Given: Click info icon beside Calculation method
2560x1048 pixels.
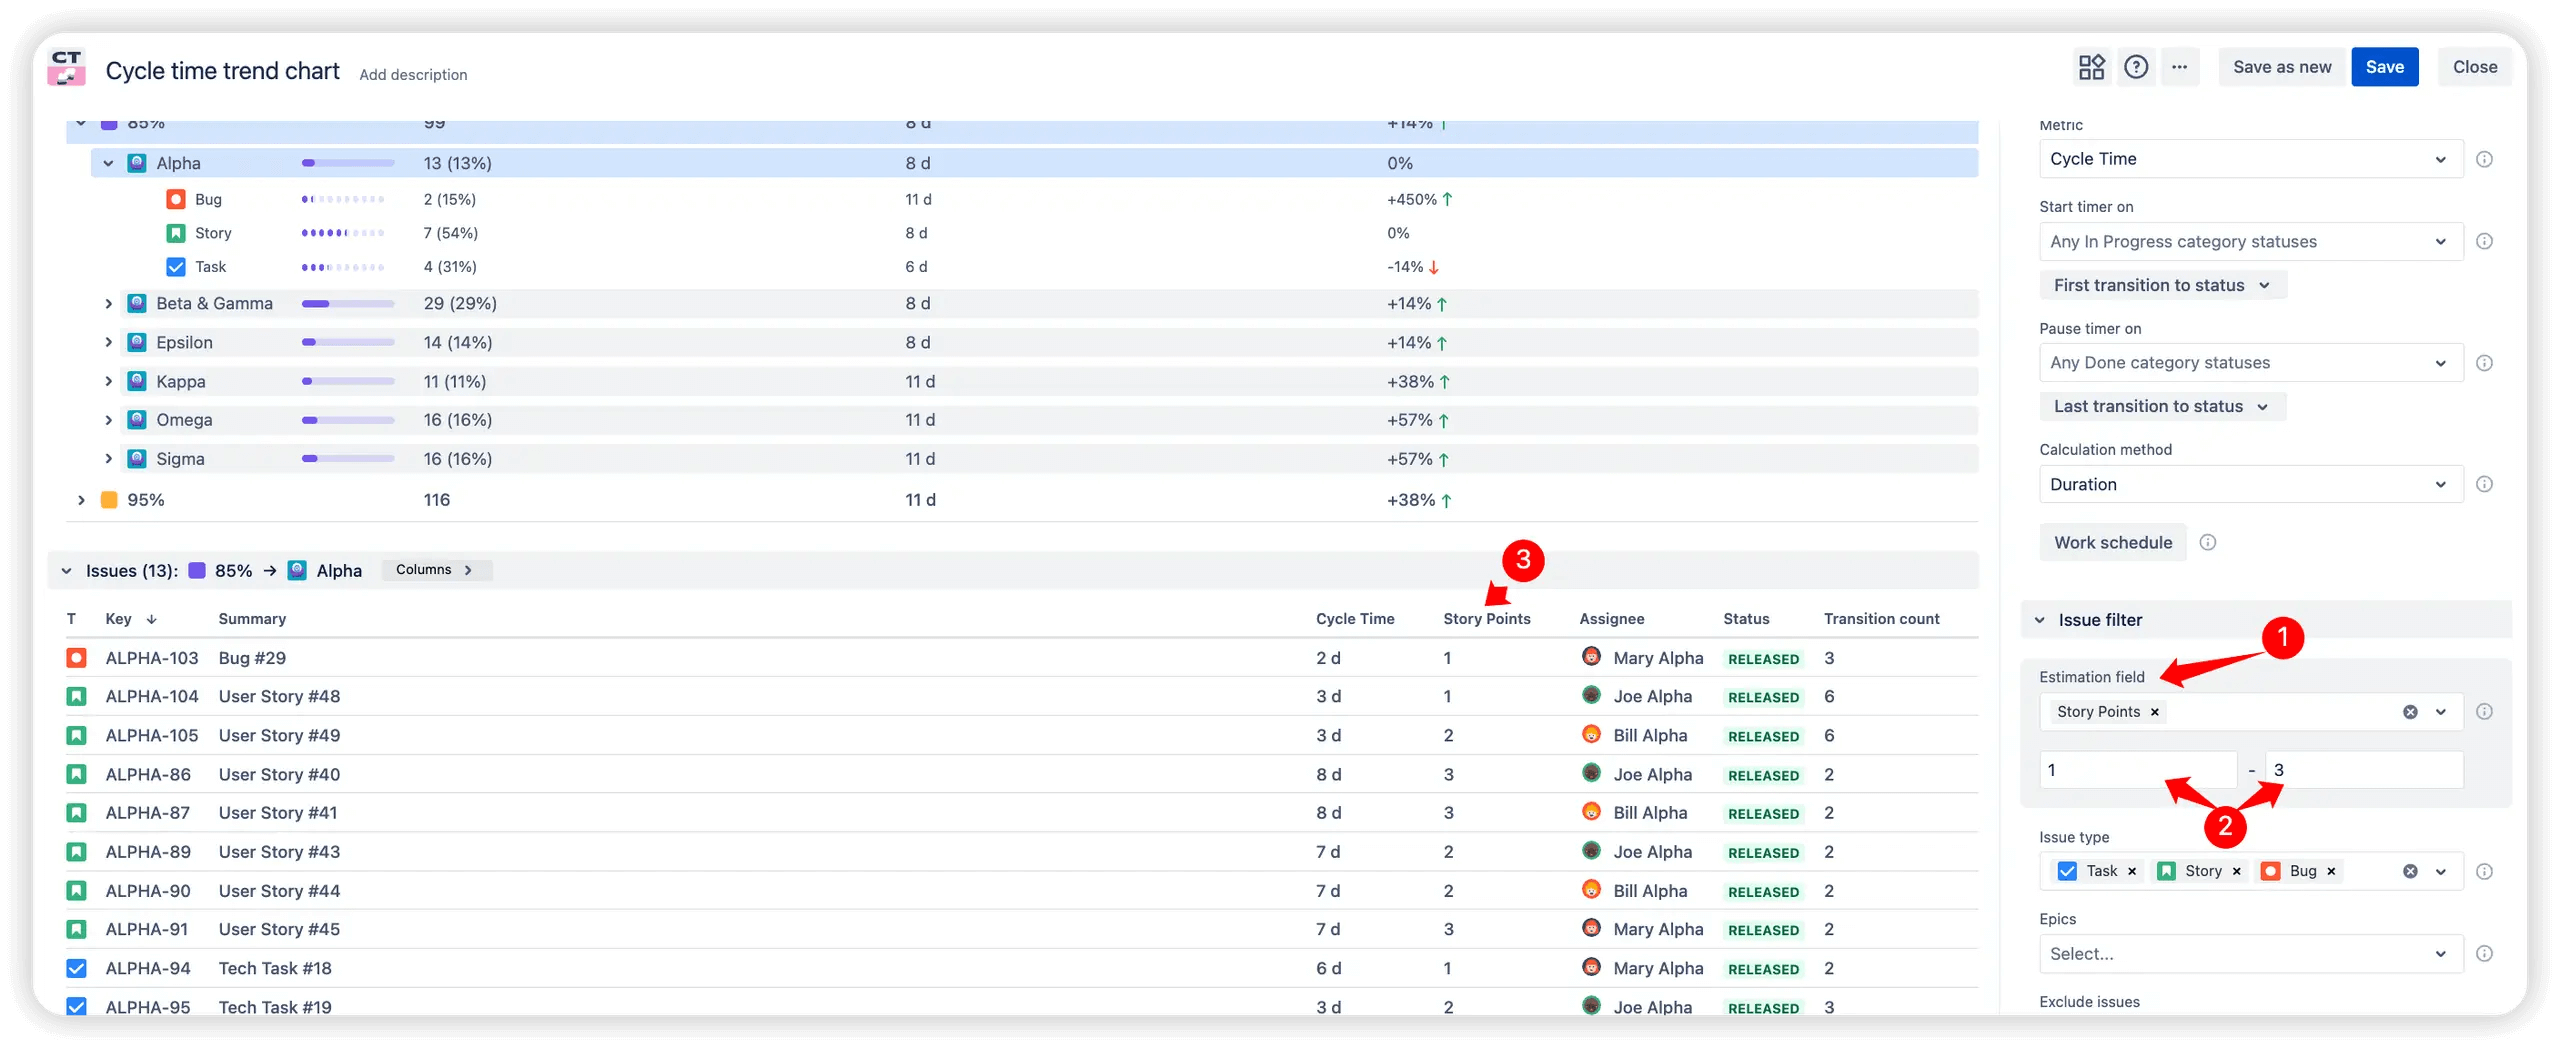Looking at the screenshot, I should [2484, 484].
